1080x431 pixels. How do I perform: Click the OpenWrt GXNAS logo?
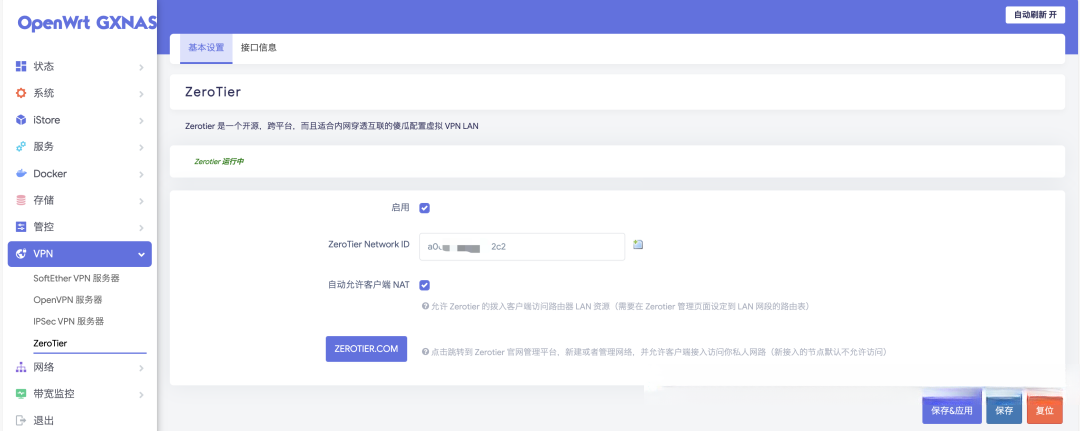pos(87,23)
